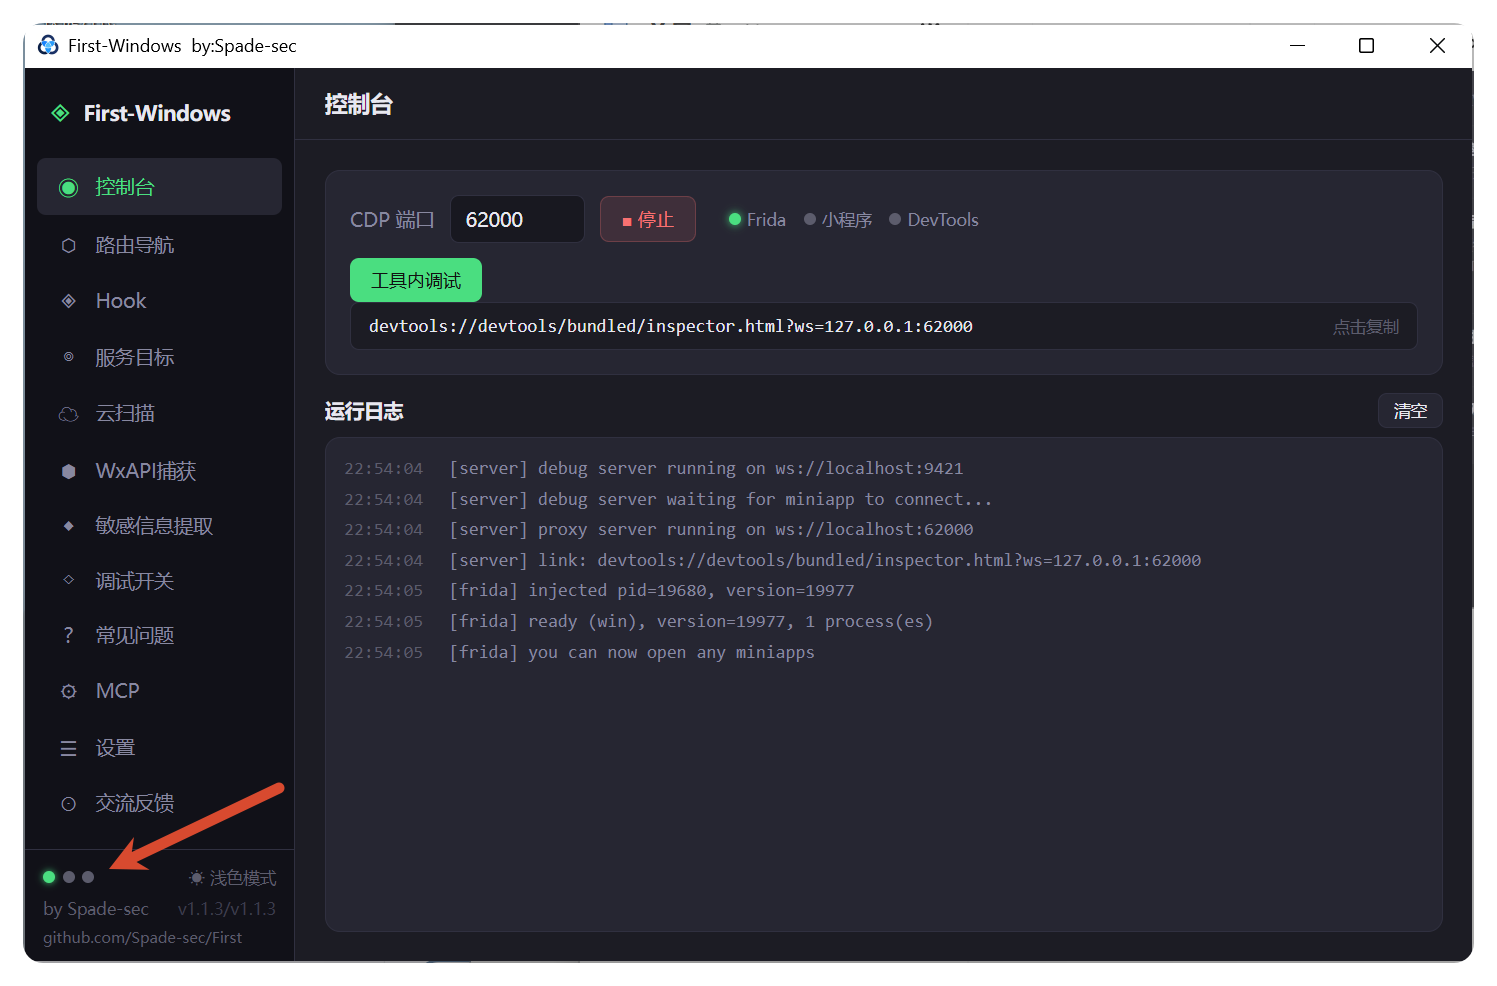Select WxAPI捕获 menu item
This screenshot has width=1497, height=986.
pyautogui.click(x=159, y=471)
